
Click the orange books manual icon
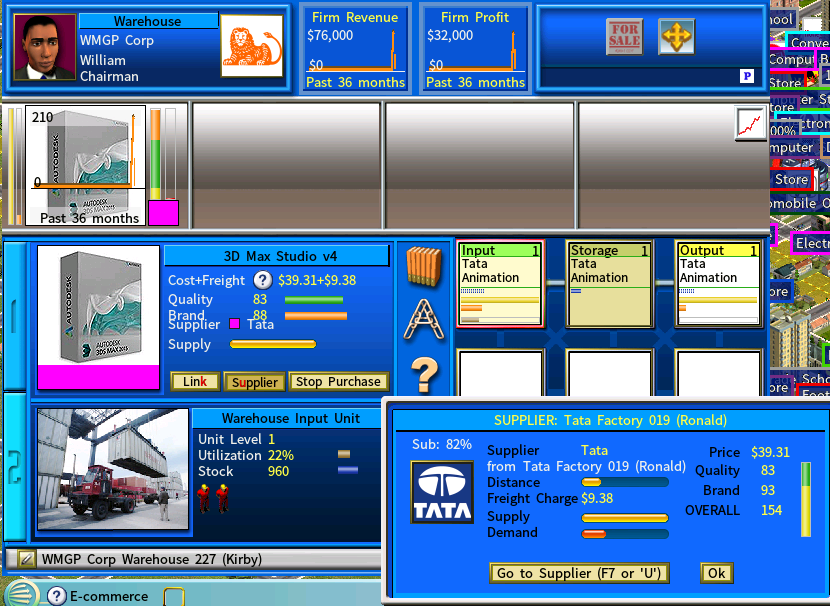point(423,267)
